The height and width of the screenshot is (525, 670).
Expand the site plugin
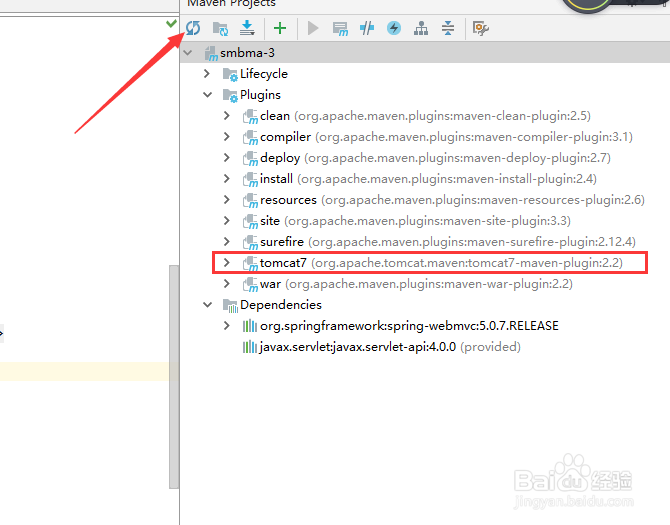pyautogui.click(x=227, y=221)
